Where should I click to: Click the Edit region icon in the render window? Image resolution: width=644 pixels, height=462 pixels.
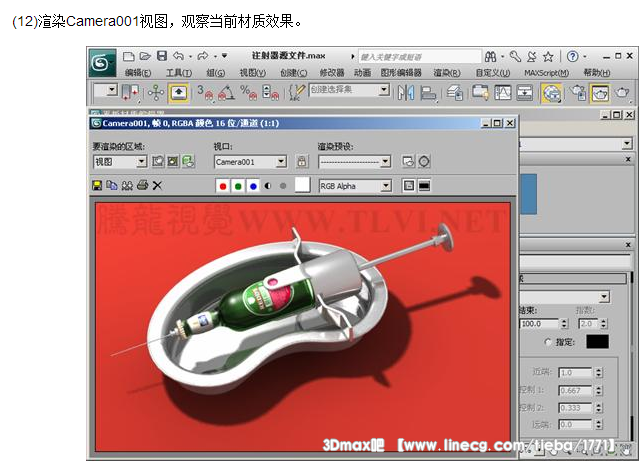pos(158,161)
